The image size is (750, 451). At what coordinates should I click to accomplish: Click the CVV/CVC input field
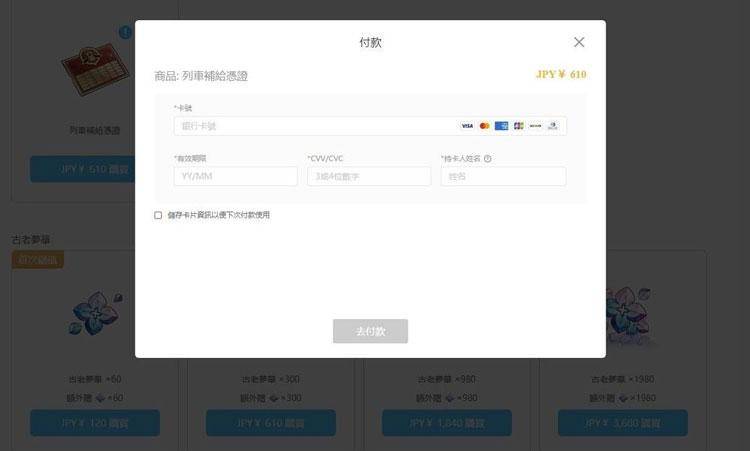coord(369,176)
